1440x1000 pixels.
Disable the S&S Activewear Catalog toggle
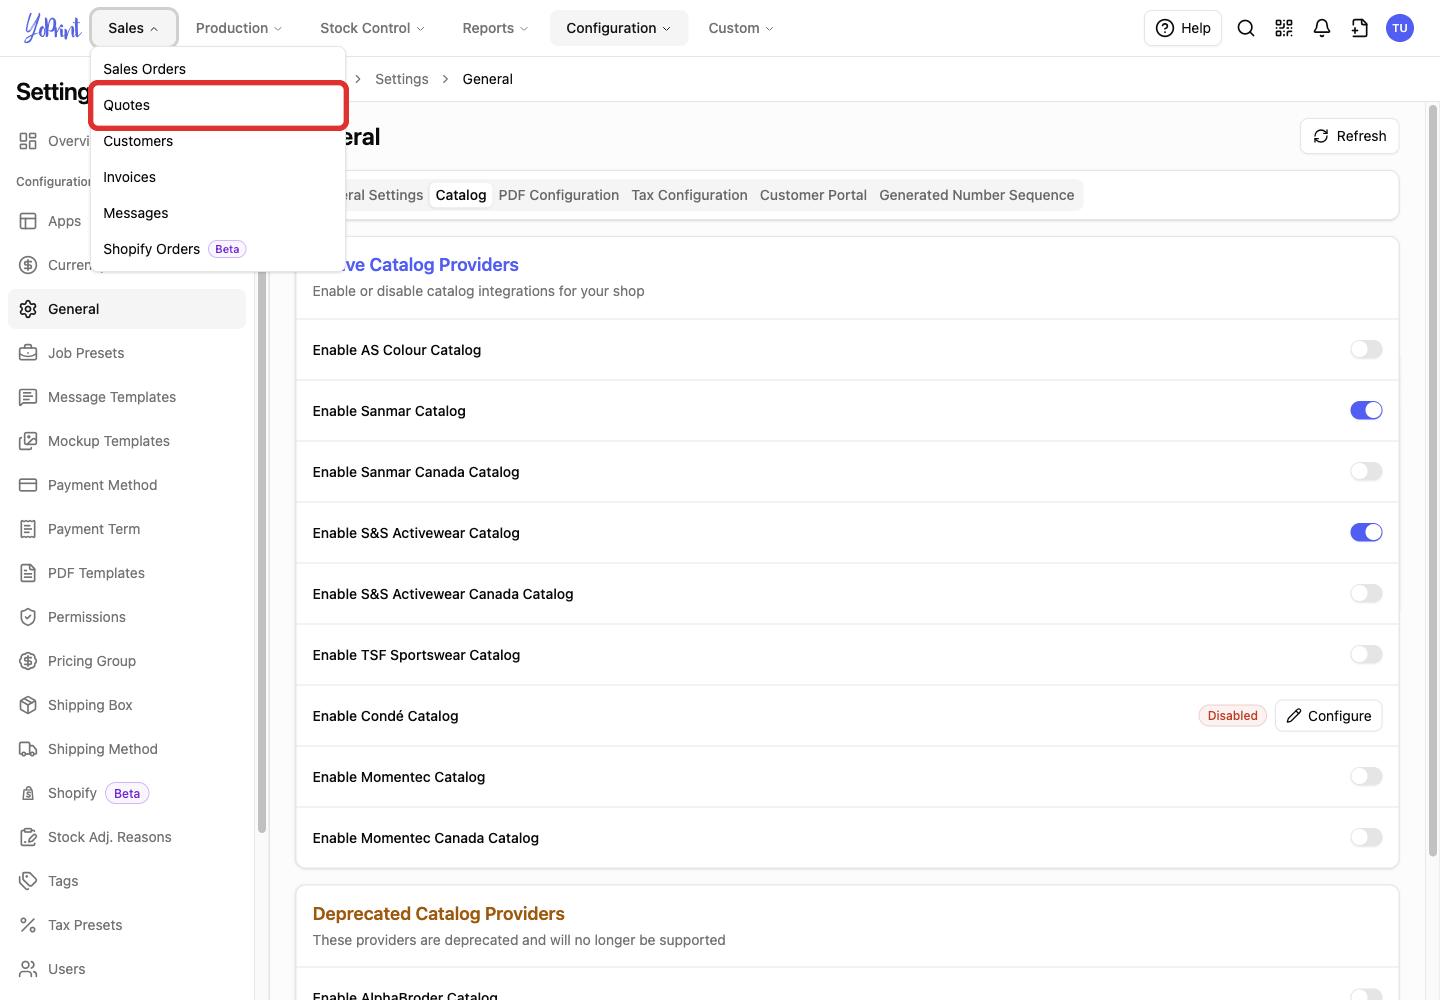coord(1366,533)
